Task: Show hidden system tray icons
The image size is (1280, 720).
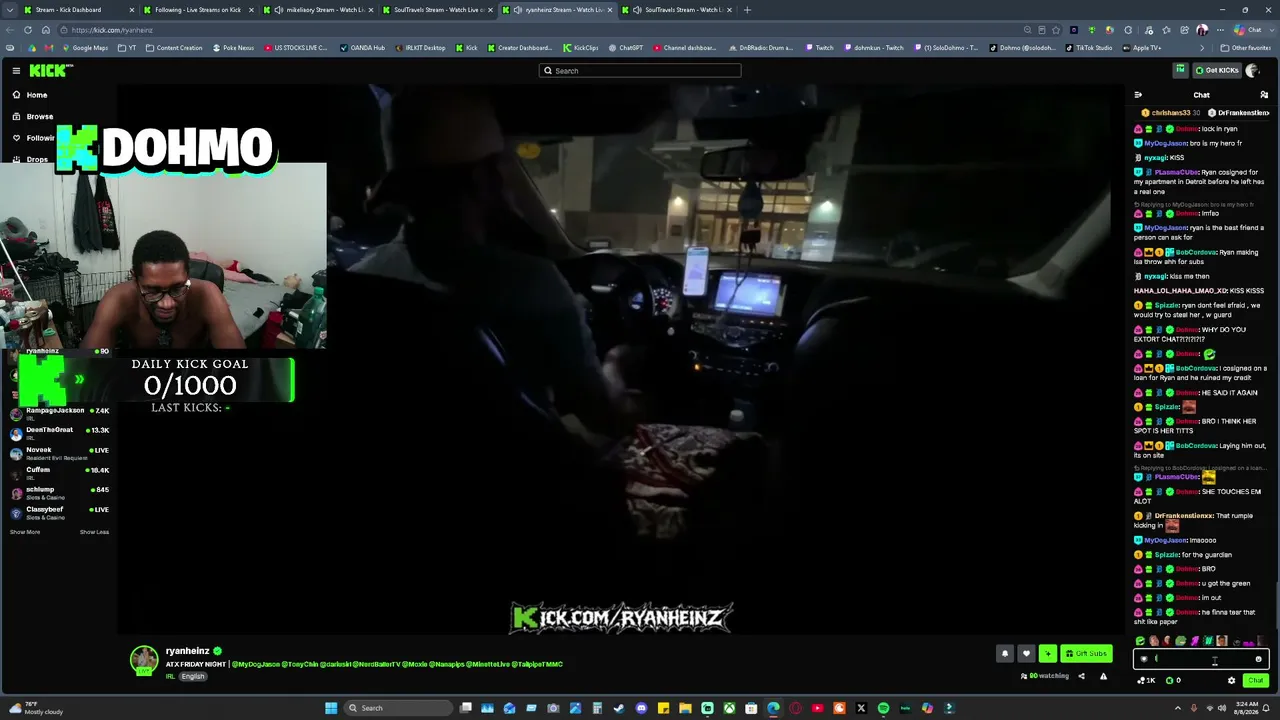Action: [1179, 708]
